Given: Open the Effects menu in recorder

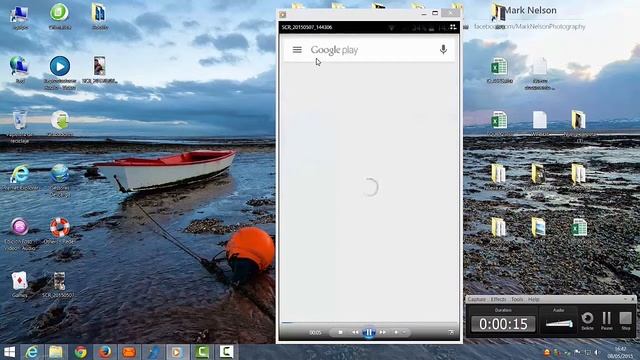Looking at the screenshot, I should [498, 299].
